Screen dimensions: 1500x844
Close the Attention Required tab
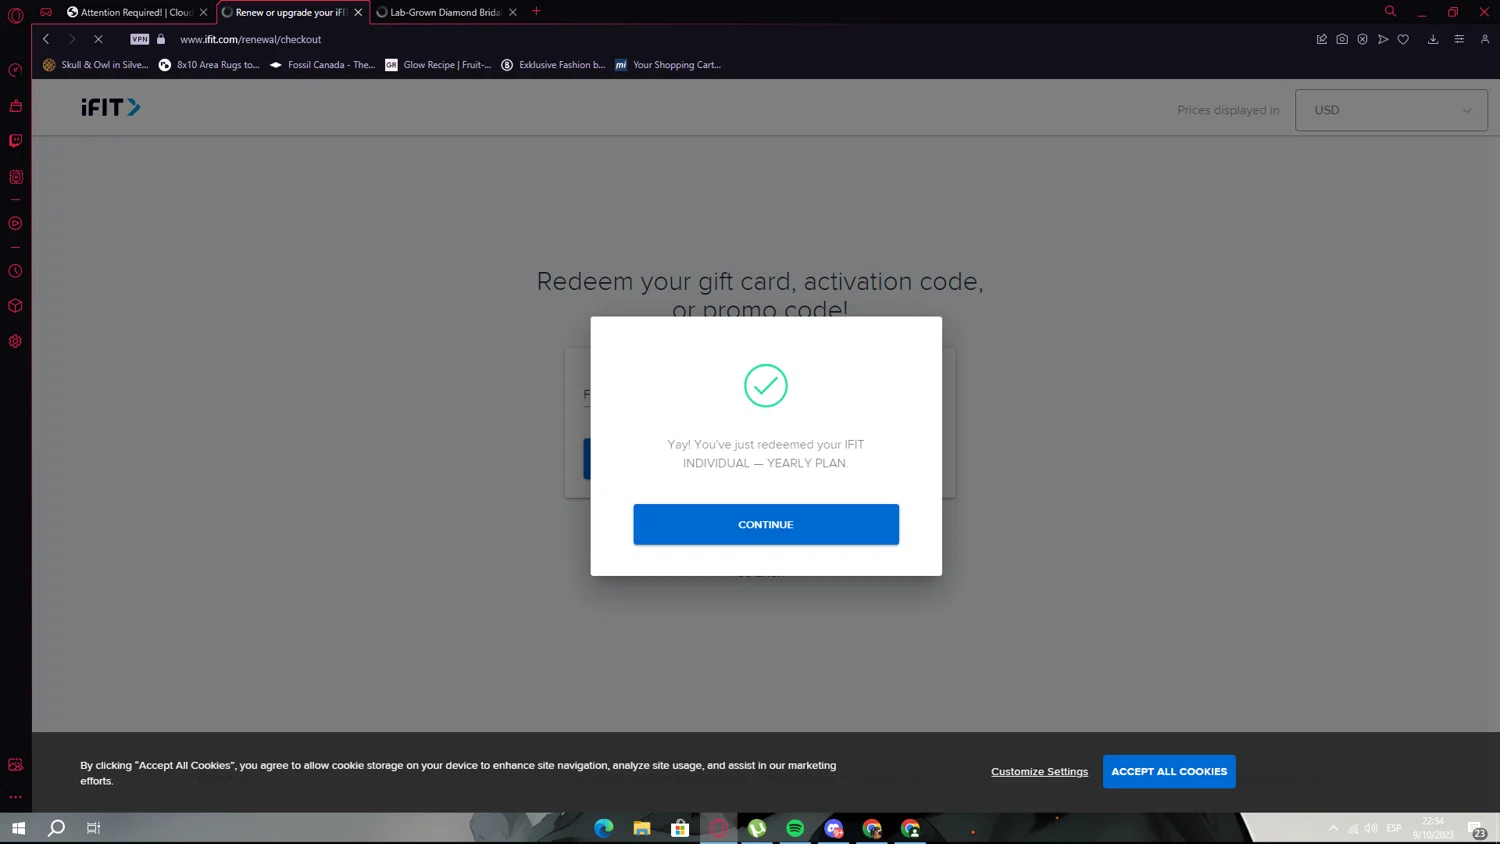coord(203,12)
